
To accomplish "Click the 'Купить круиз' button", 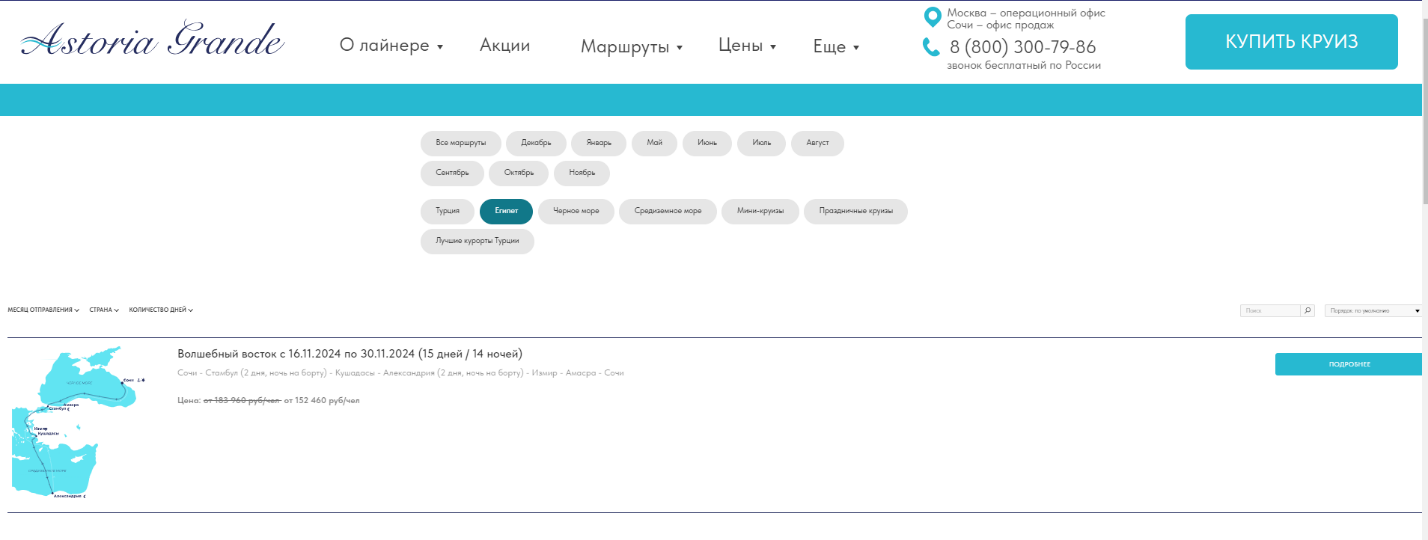I will click(1291, 42).
